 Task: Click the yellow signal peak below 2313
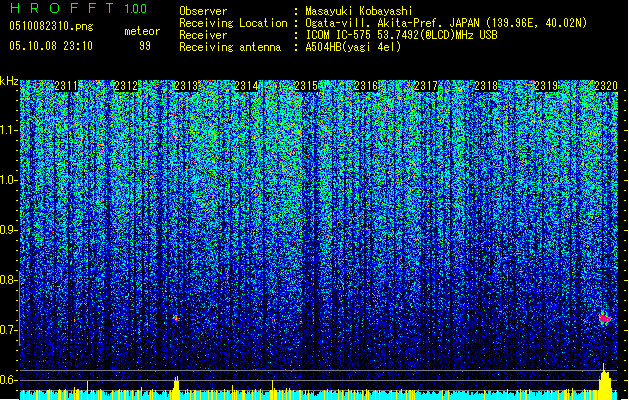(176, 388)
